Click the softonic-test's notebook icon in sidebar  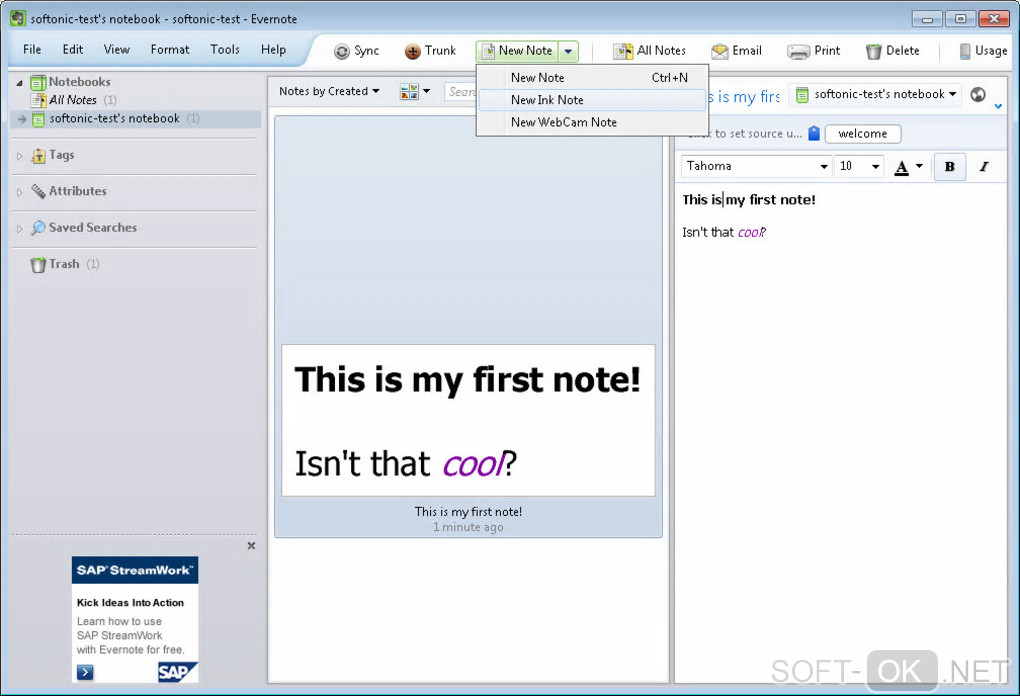(38, 119)
